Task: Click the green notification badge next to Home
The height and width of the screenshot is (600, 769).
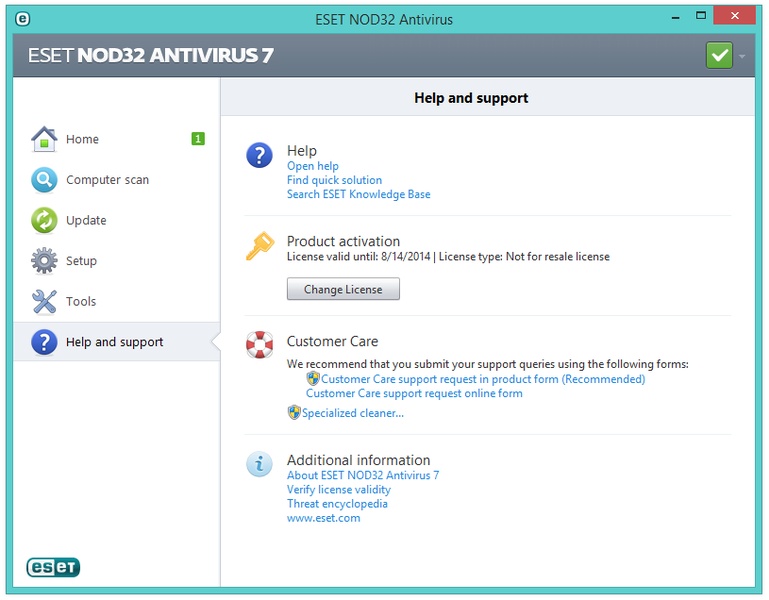Action: (x=198, y=139)
